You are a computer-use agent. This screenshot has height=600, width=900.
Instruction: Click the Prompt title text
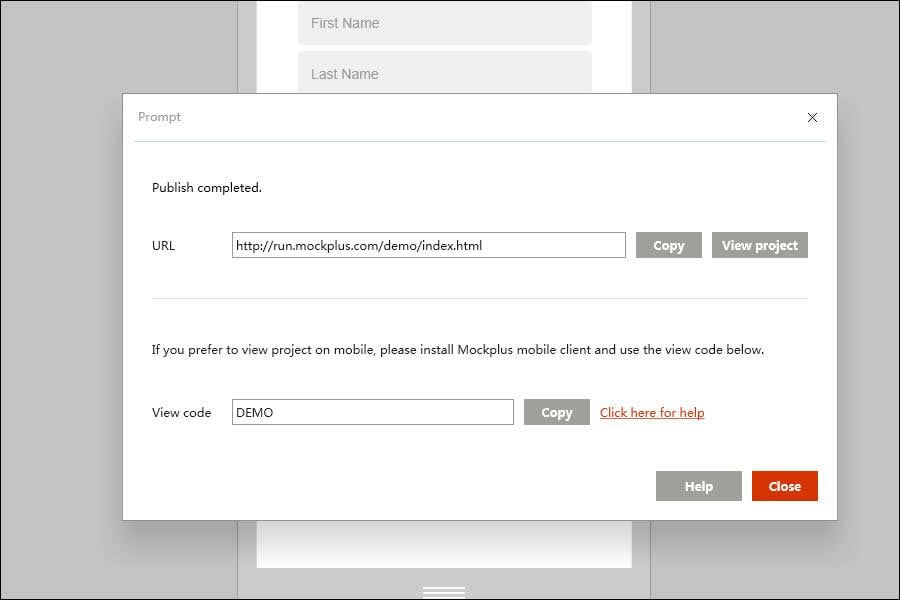(x=159, y=117)
